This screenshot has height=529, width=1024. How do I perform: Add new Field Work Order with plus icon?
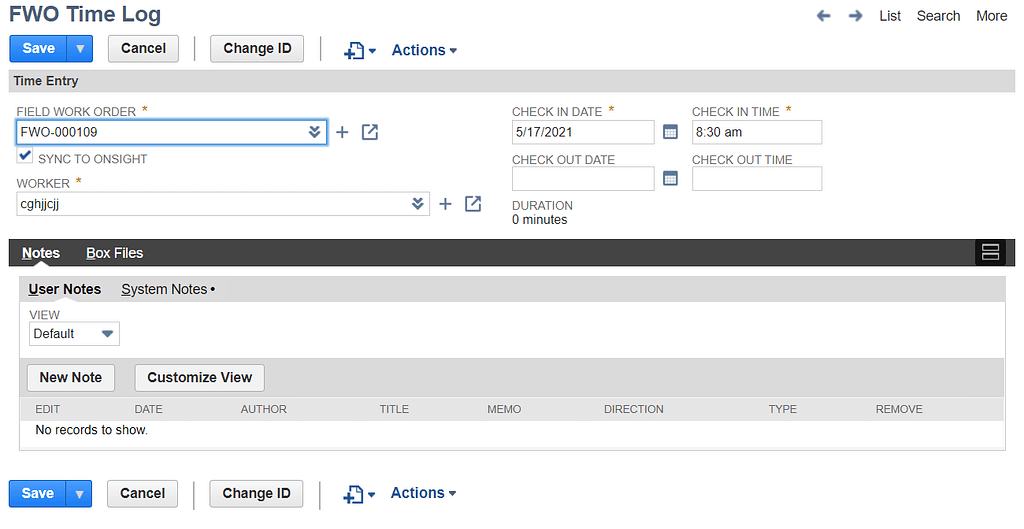(342, 133)
